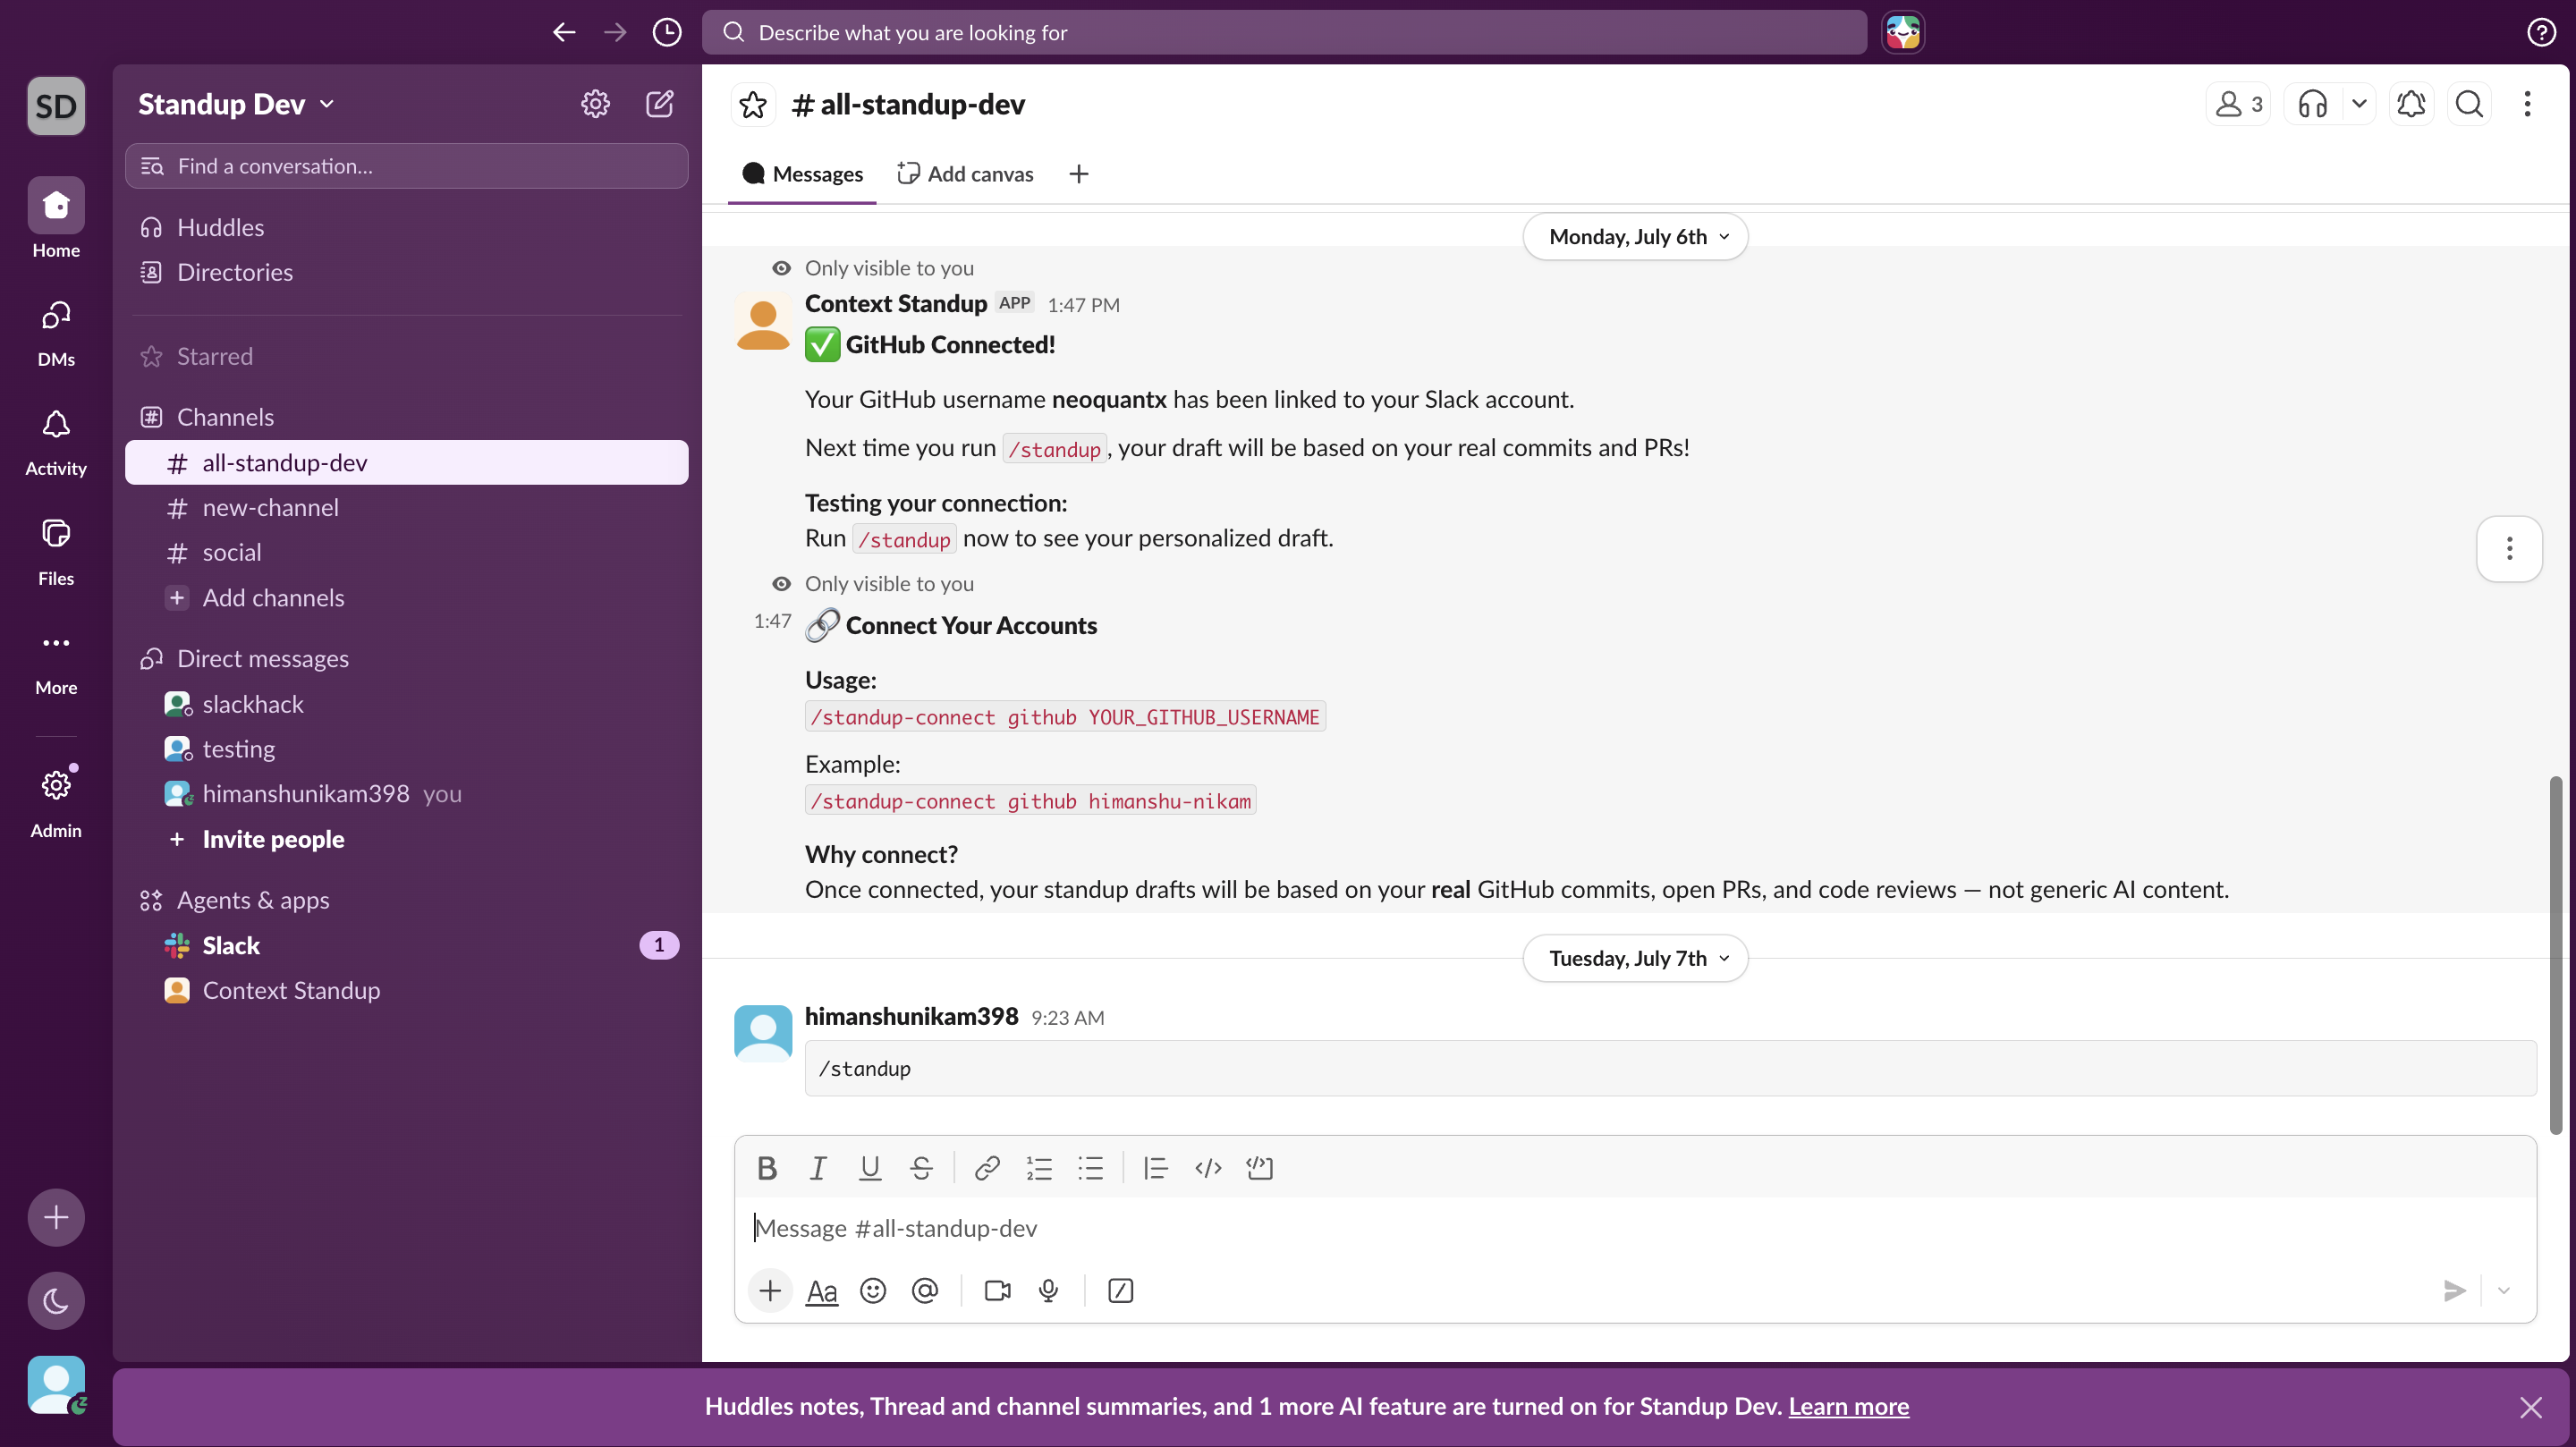Open channel more actions menu
2576x1447 pixels.
pos(2527,104)
